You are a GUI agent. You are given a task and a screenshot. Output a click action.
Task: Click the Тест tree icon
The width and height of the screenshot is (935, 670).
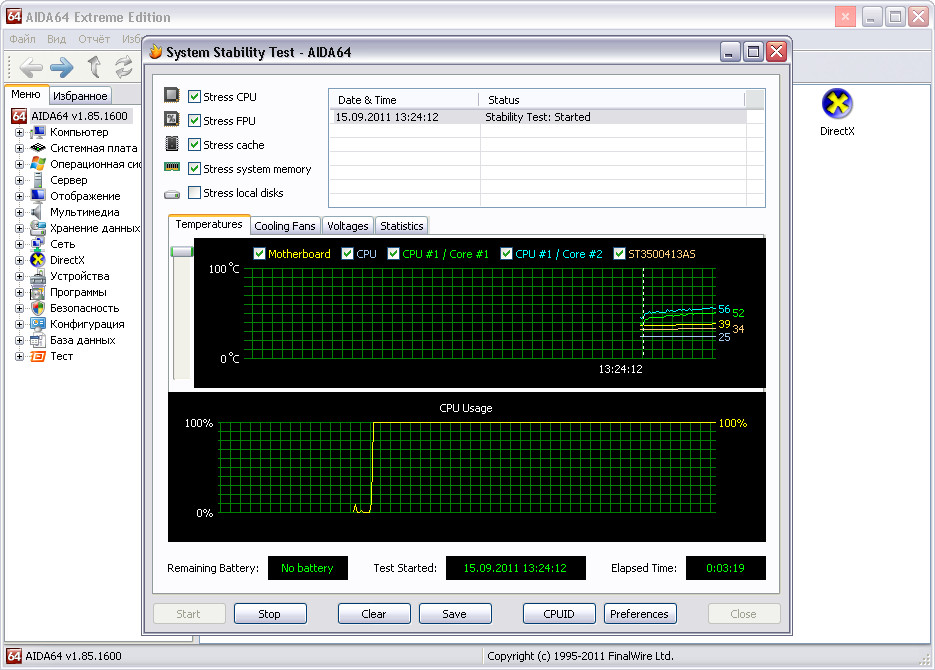[38, 356]
